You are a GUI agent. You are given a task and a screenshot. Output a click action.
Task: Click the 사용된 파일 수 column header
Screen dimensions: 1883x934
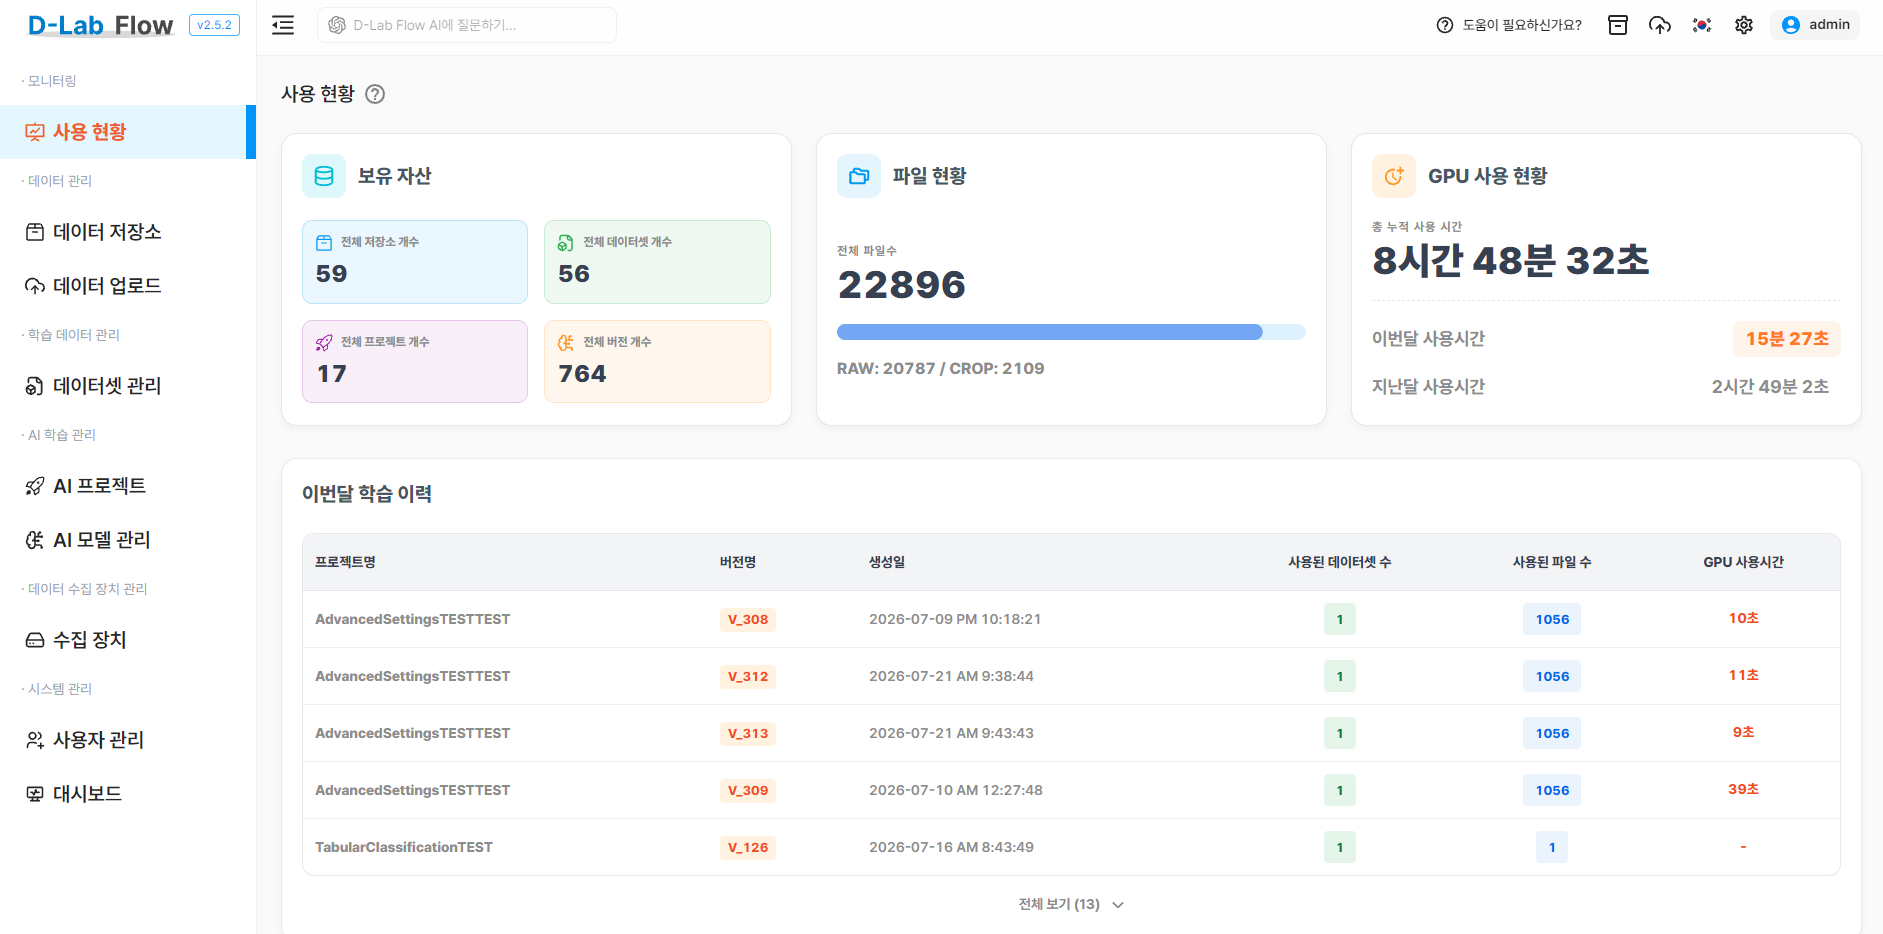[1552, 562]
